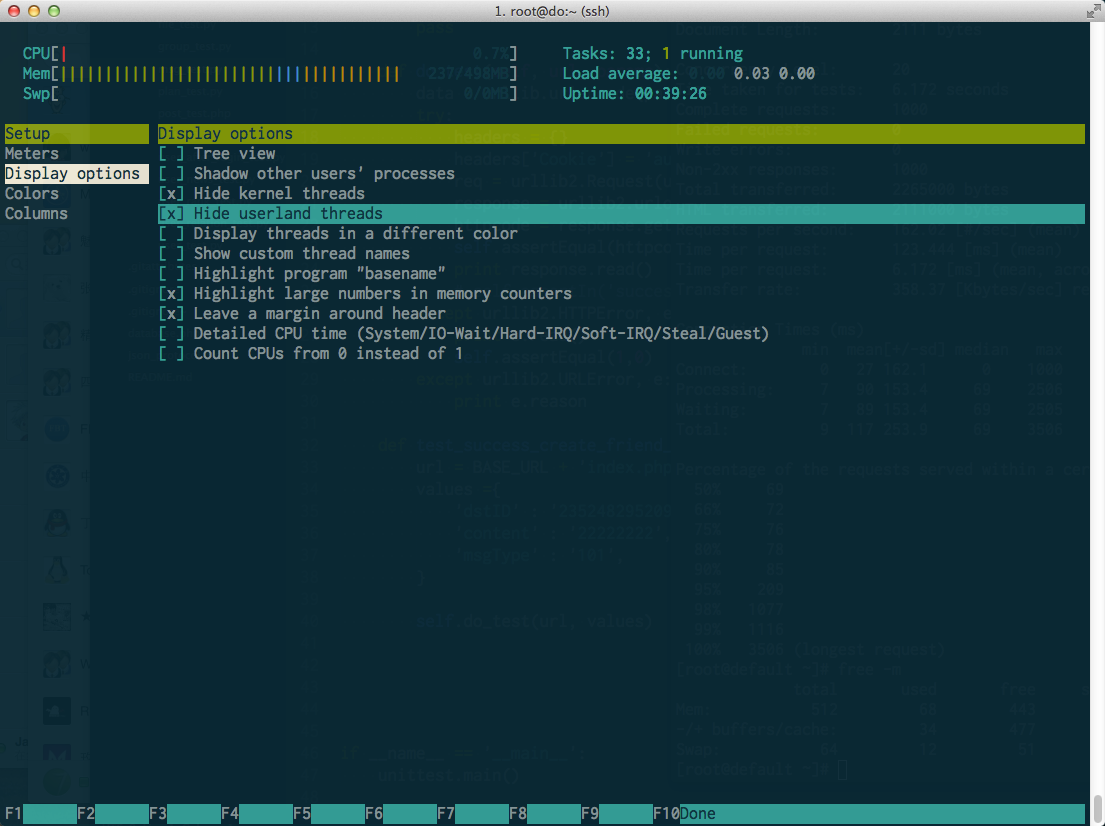This screenshot has width=1105, height=826.
Task: Enable Detailed CPU time option
Action: click(171, 333)
